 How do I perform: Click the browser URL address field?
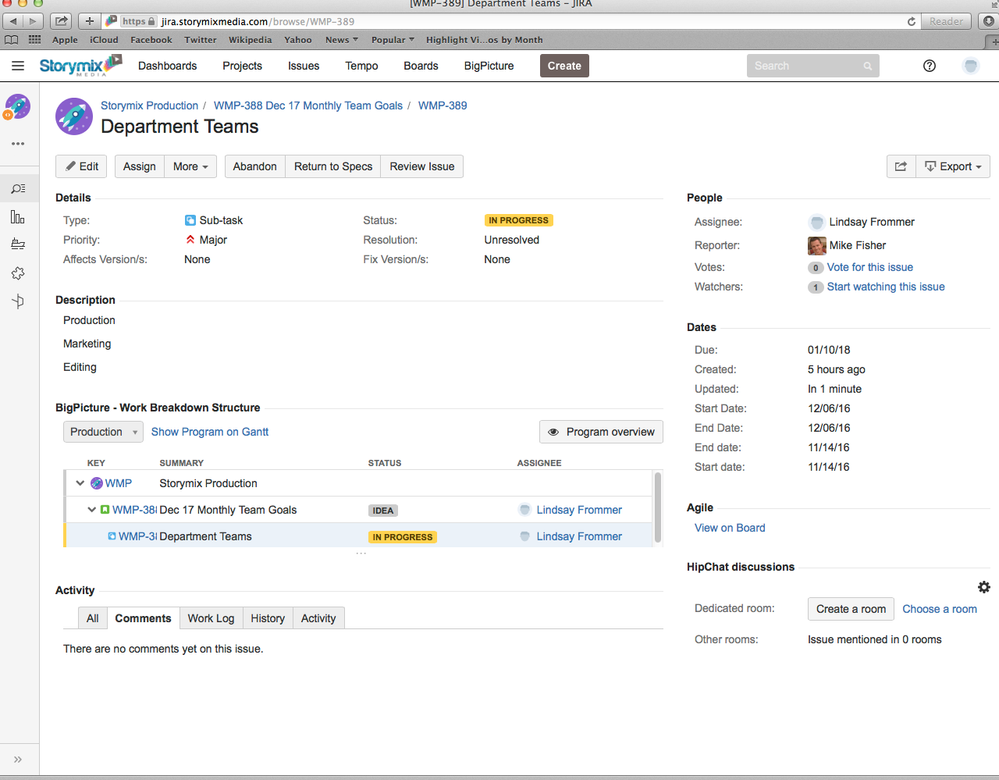(510, 22)
